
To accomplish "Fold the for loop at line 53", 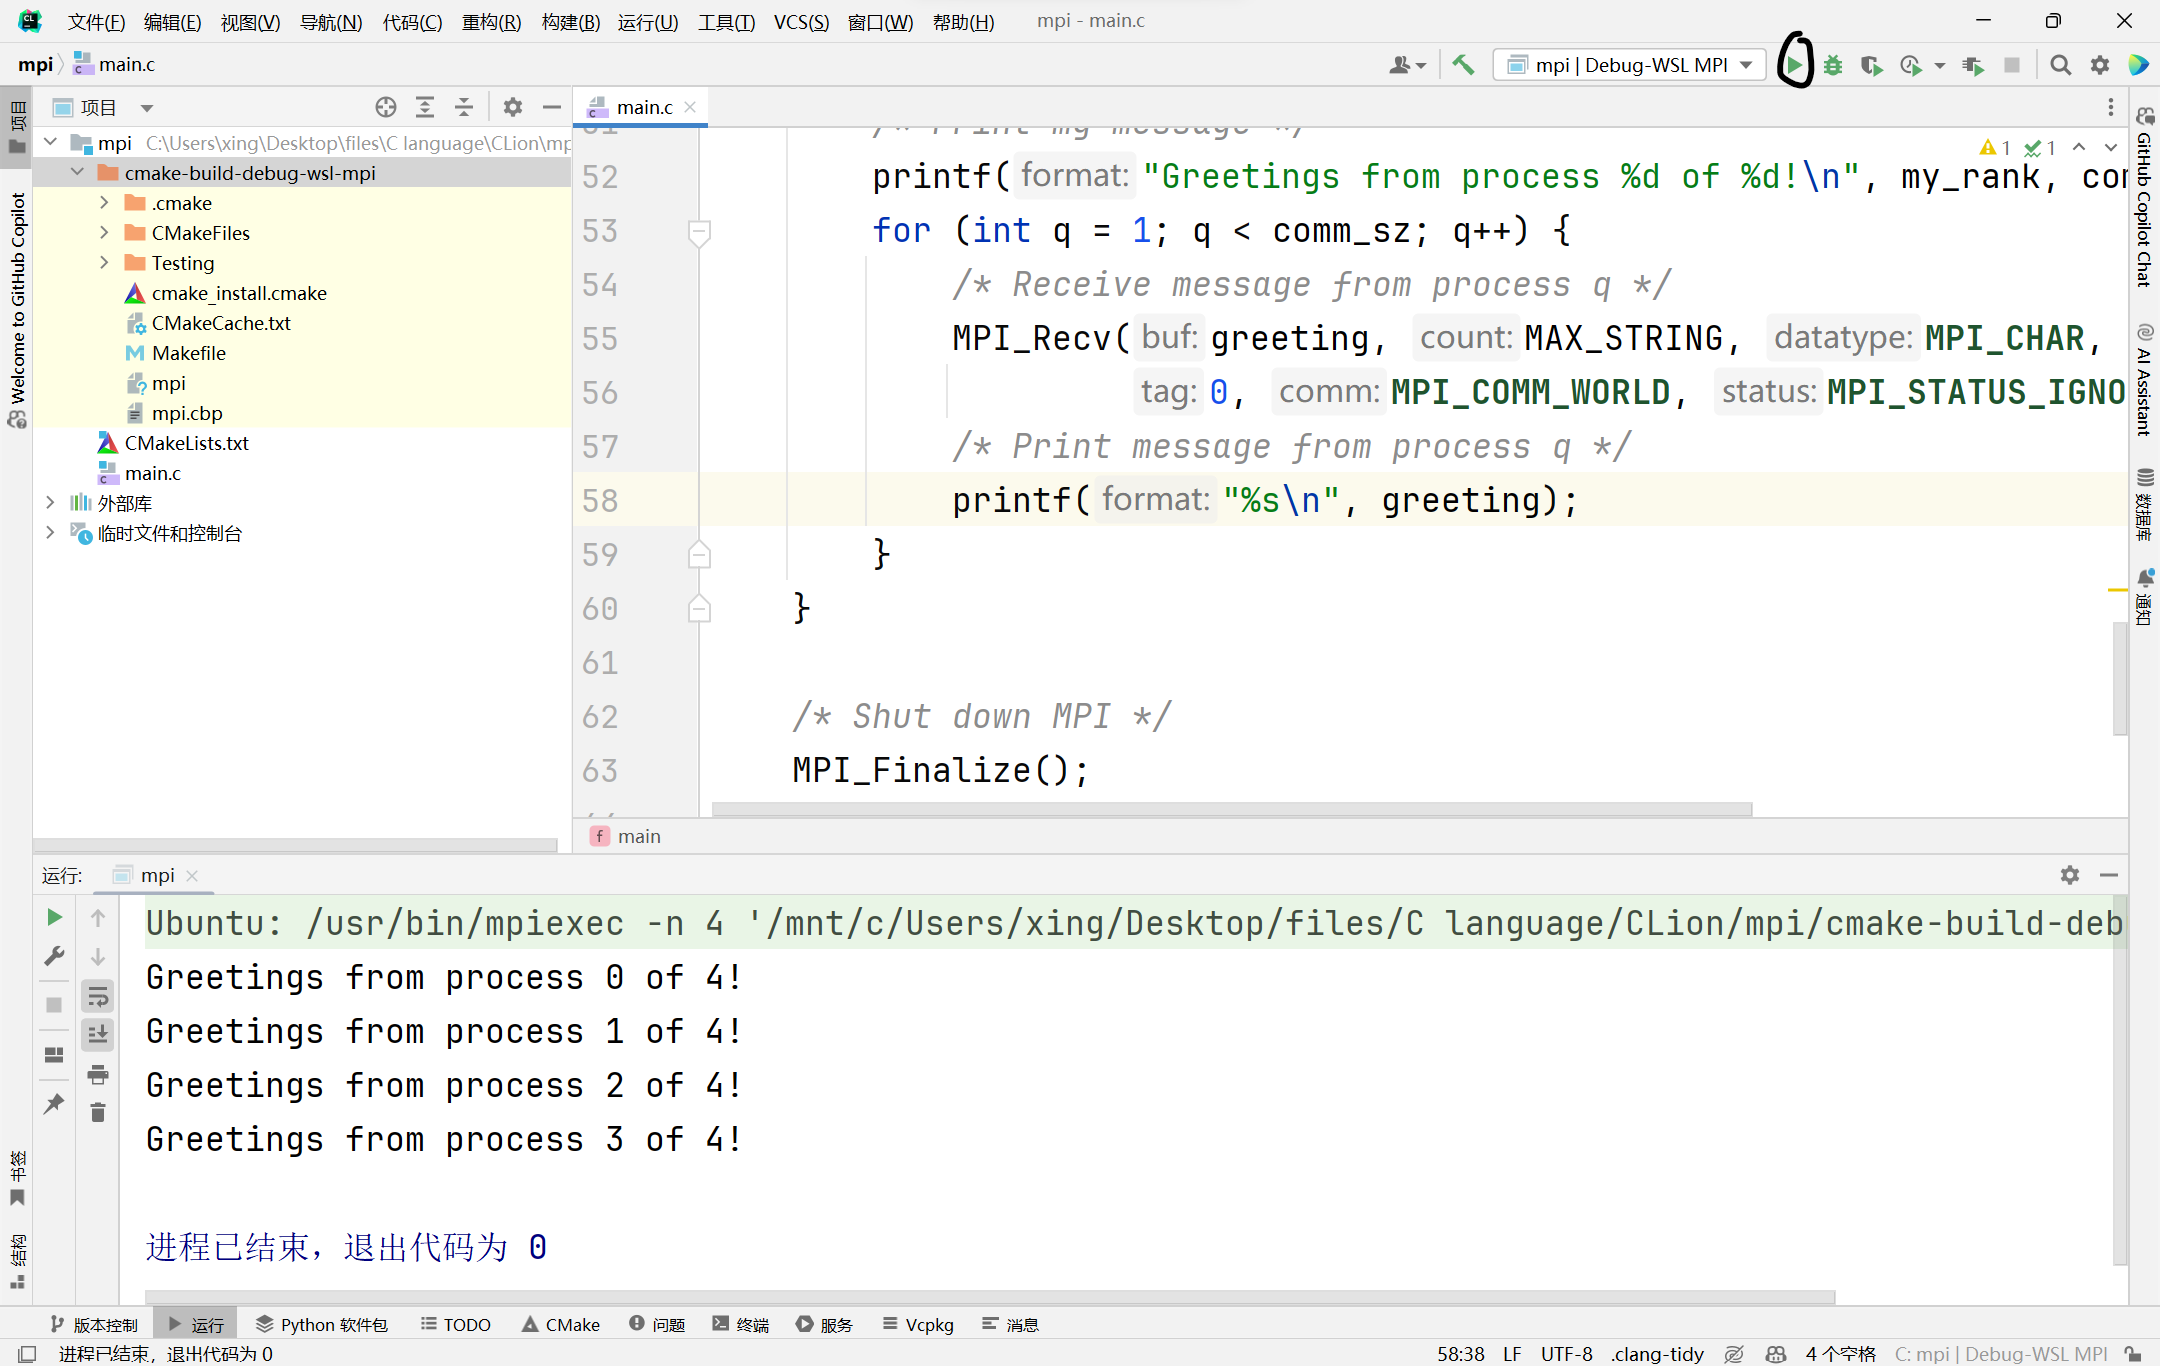I will point(700,232).
